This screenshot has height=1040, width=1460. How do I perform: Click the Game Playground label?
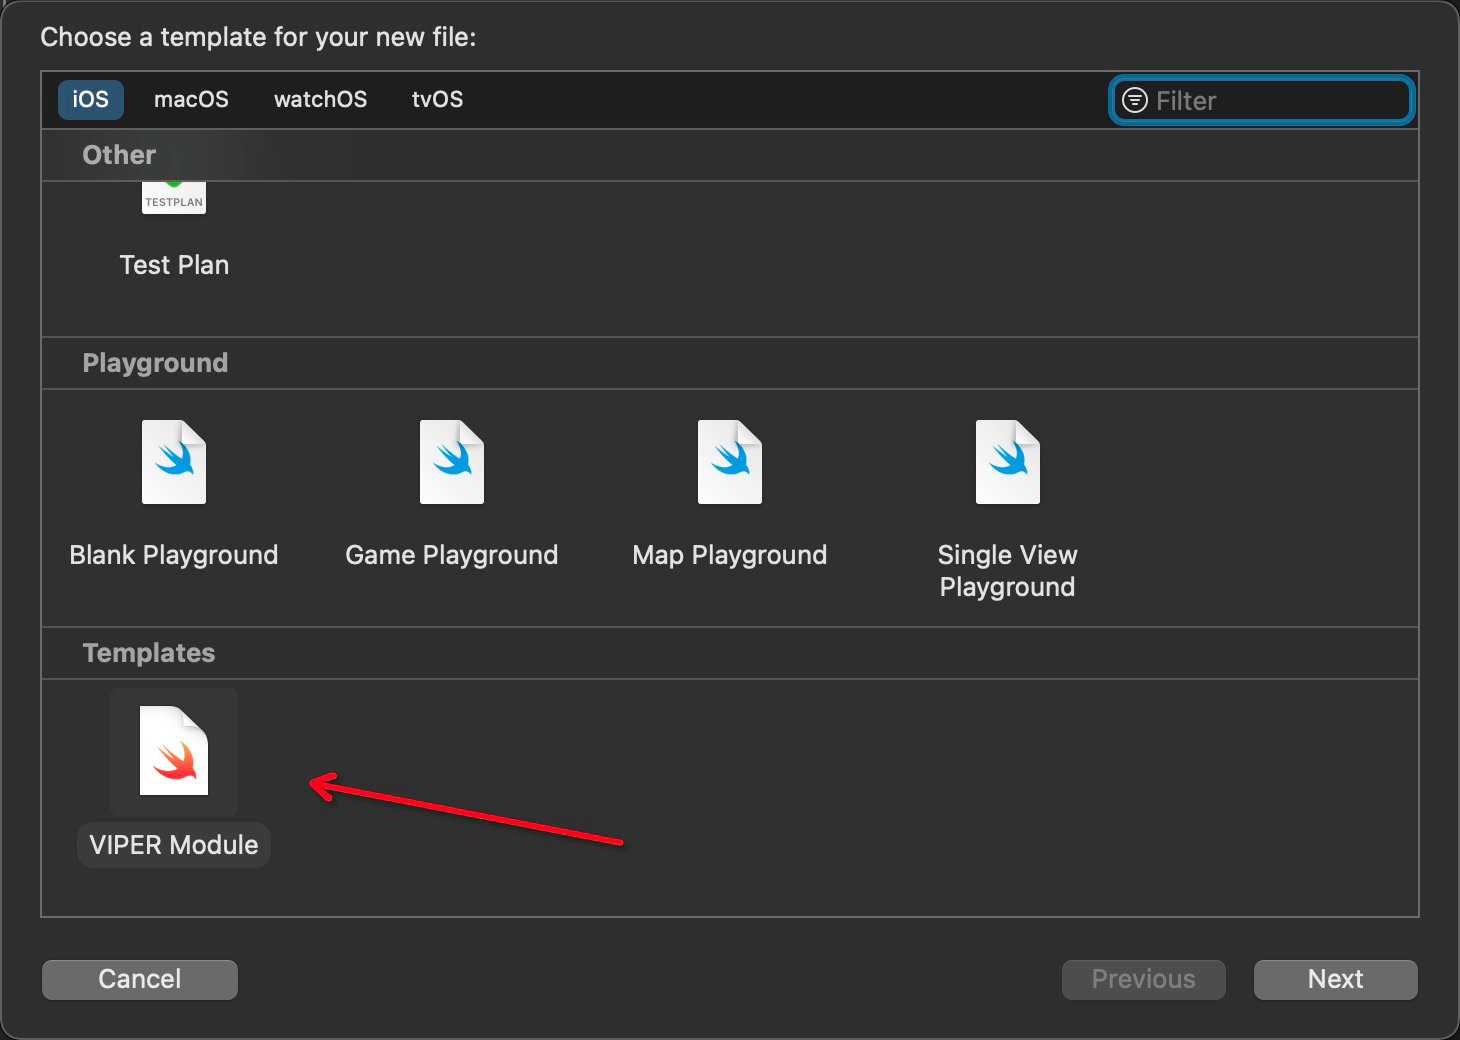(x=452, y=555)
